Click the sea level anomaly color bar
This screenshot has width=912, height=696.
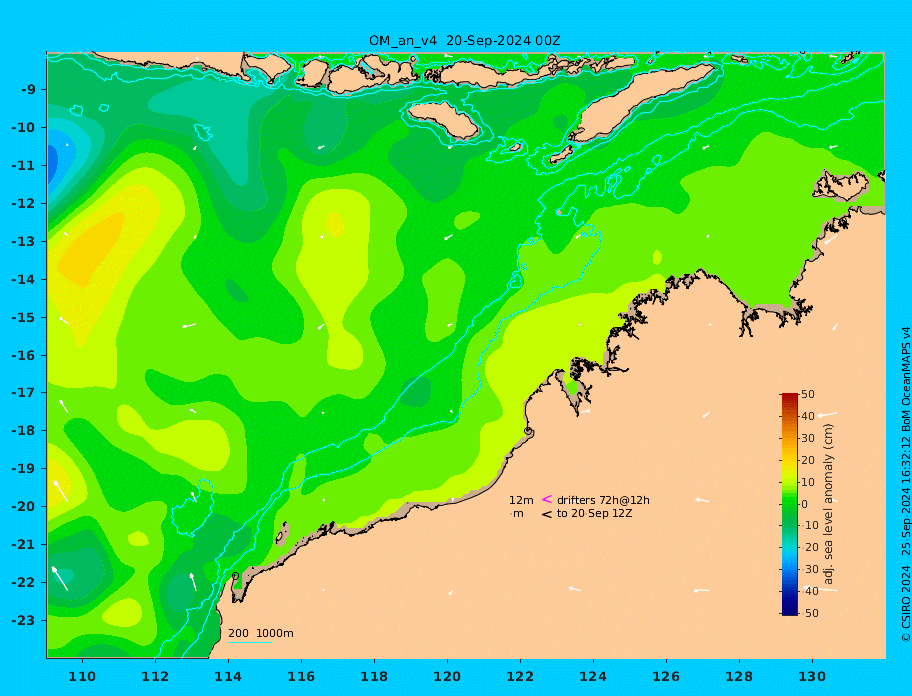[x=790, y=504]
